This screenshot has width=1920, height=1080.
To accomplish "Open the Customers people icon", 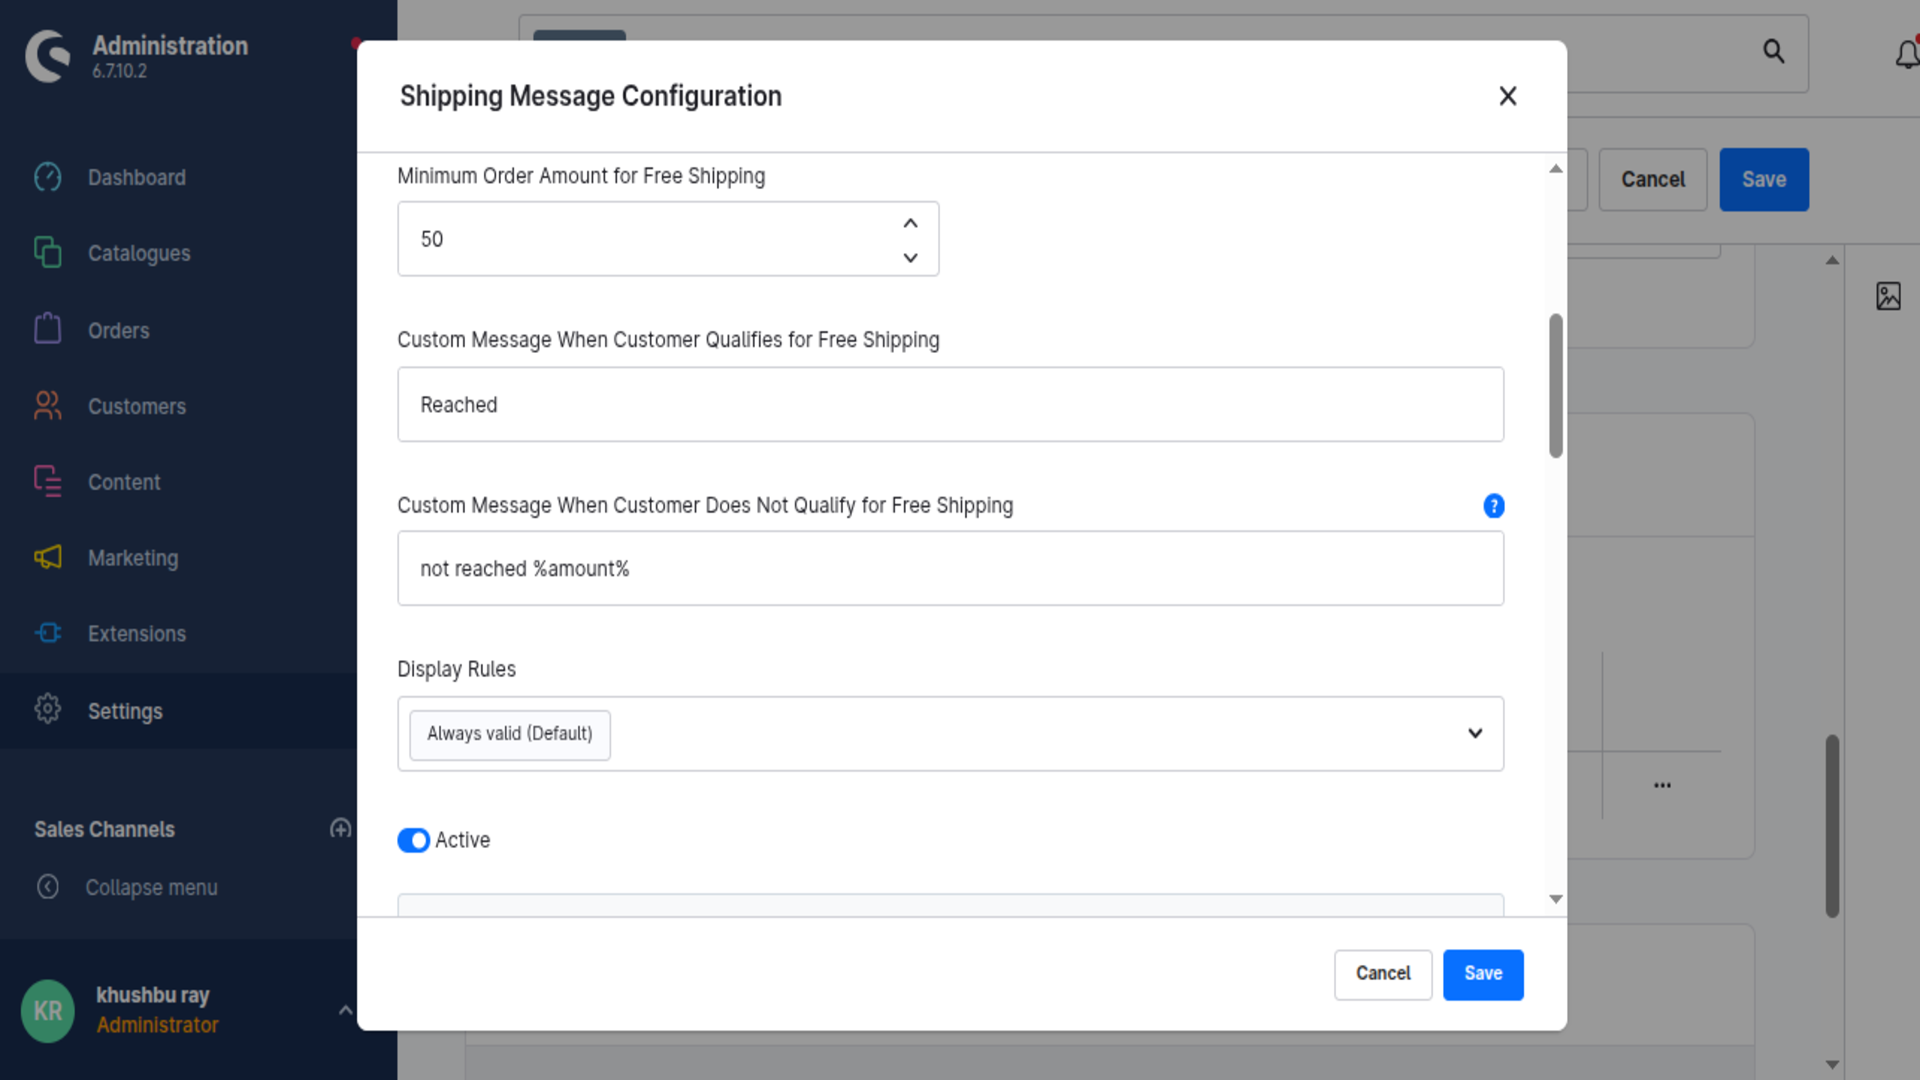I will [x=47, y=405].
